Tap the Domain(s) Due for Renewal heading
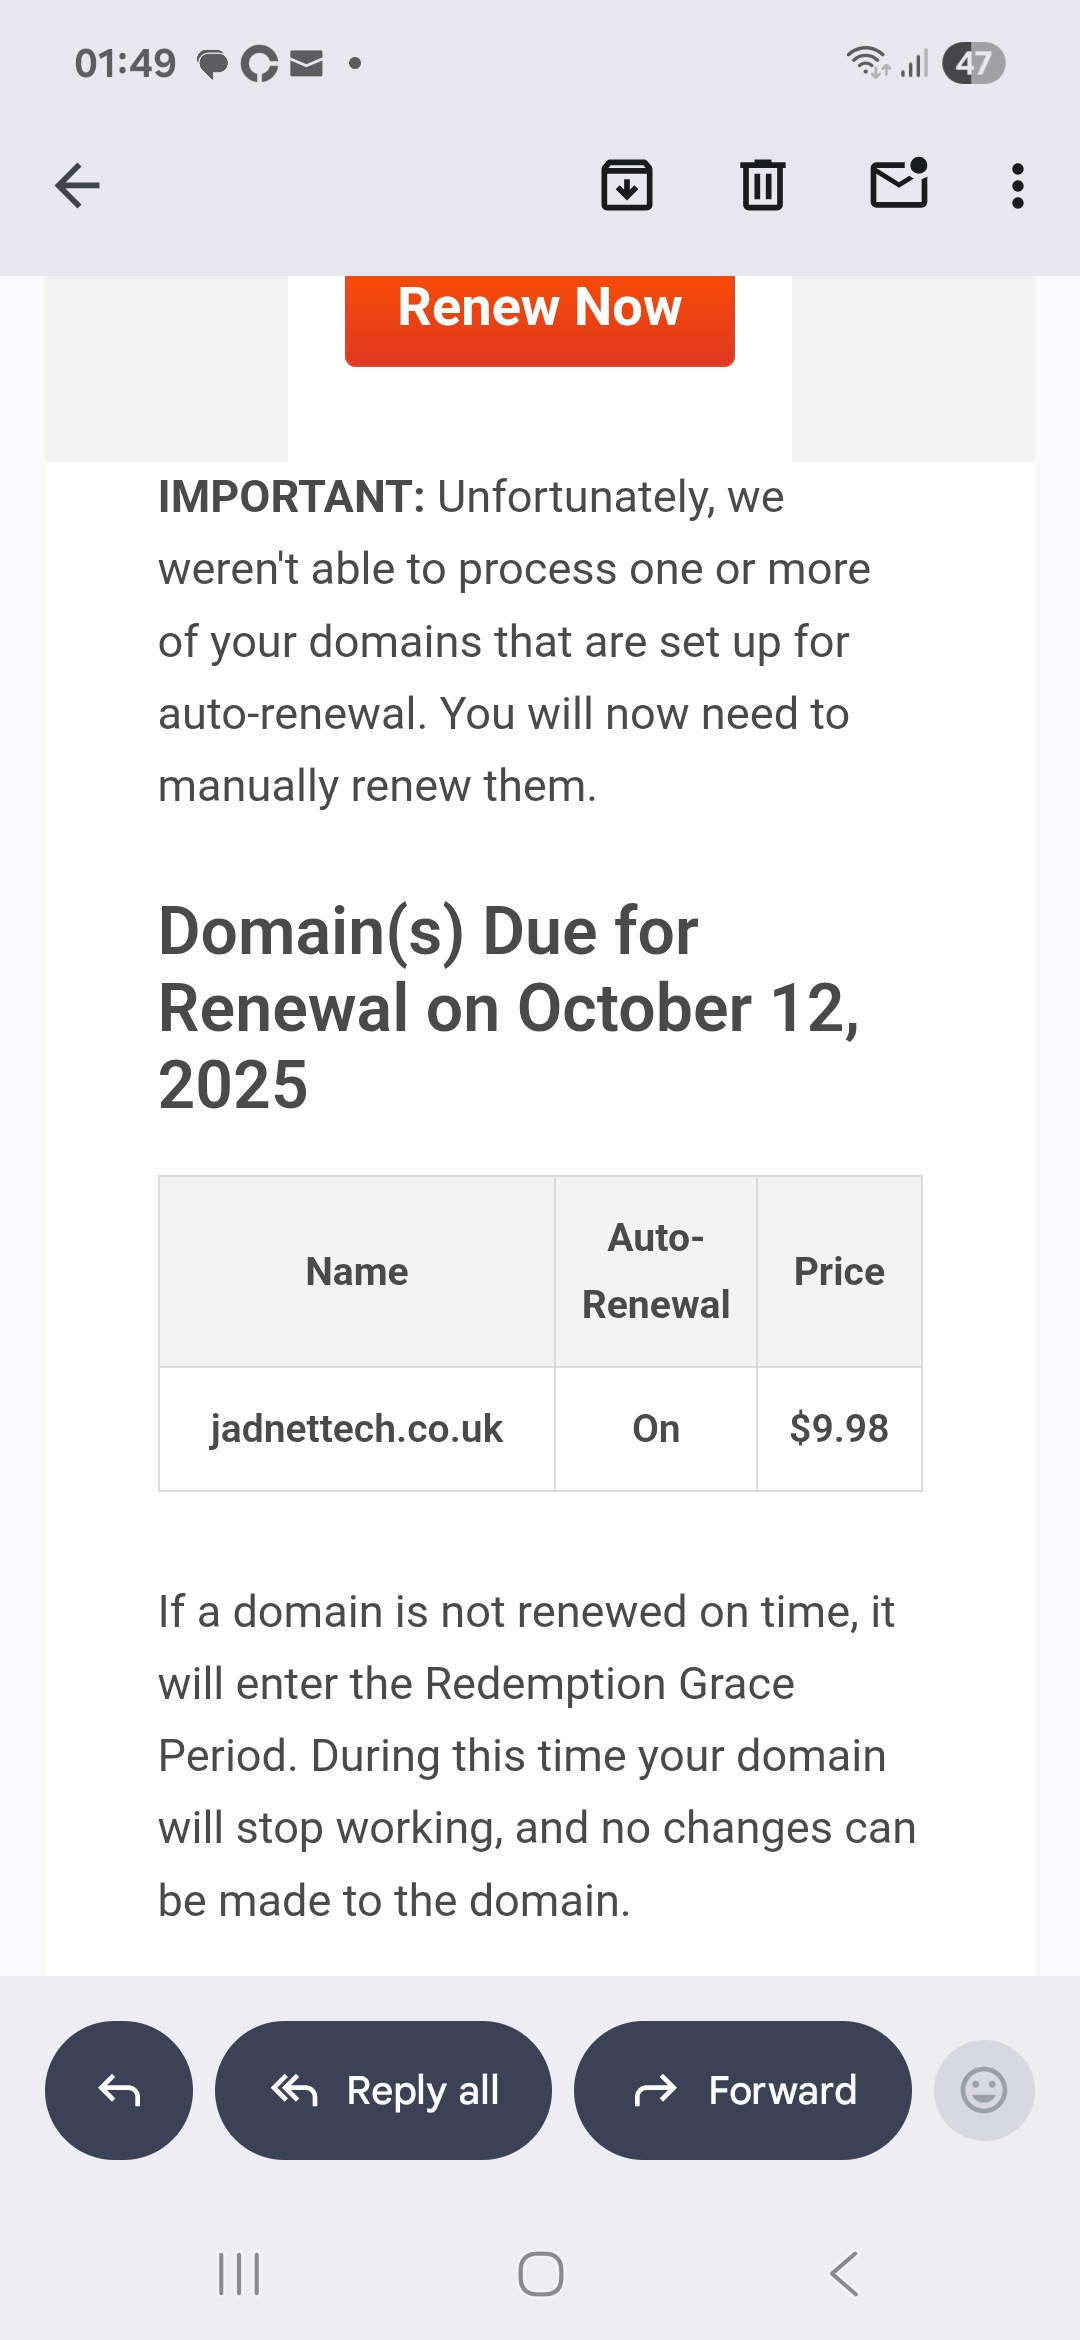The image size is (1080, 2340). [x=508, y=1008]
